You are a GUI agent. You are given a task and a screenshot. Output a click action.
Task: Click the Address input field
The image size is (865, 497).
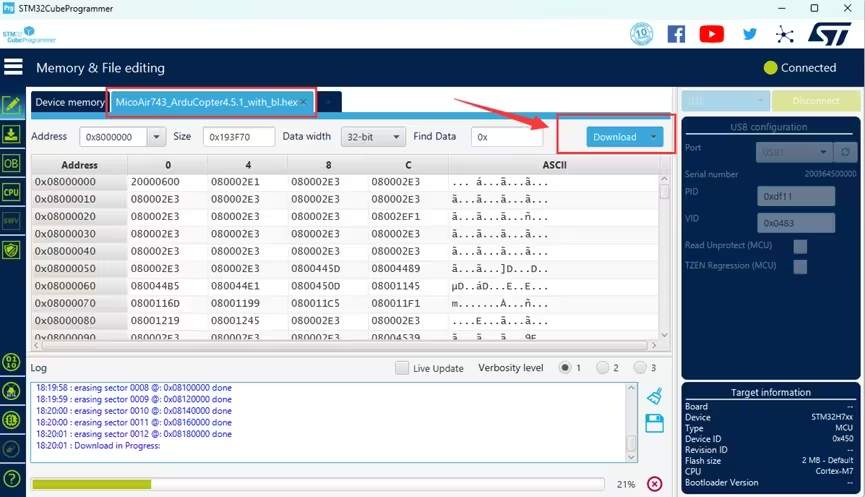(x=113, y=137)
